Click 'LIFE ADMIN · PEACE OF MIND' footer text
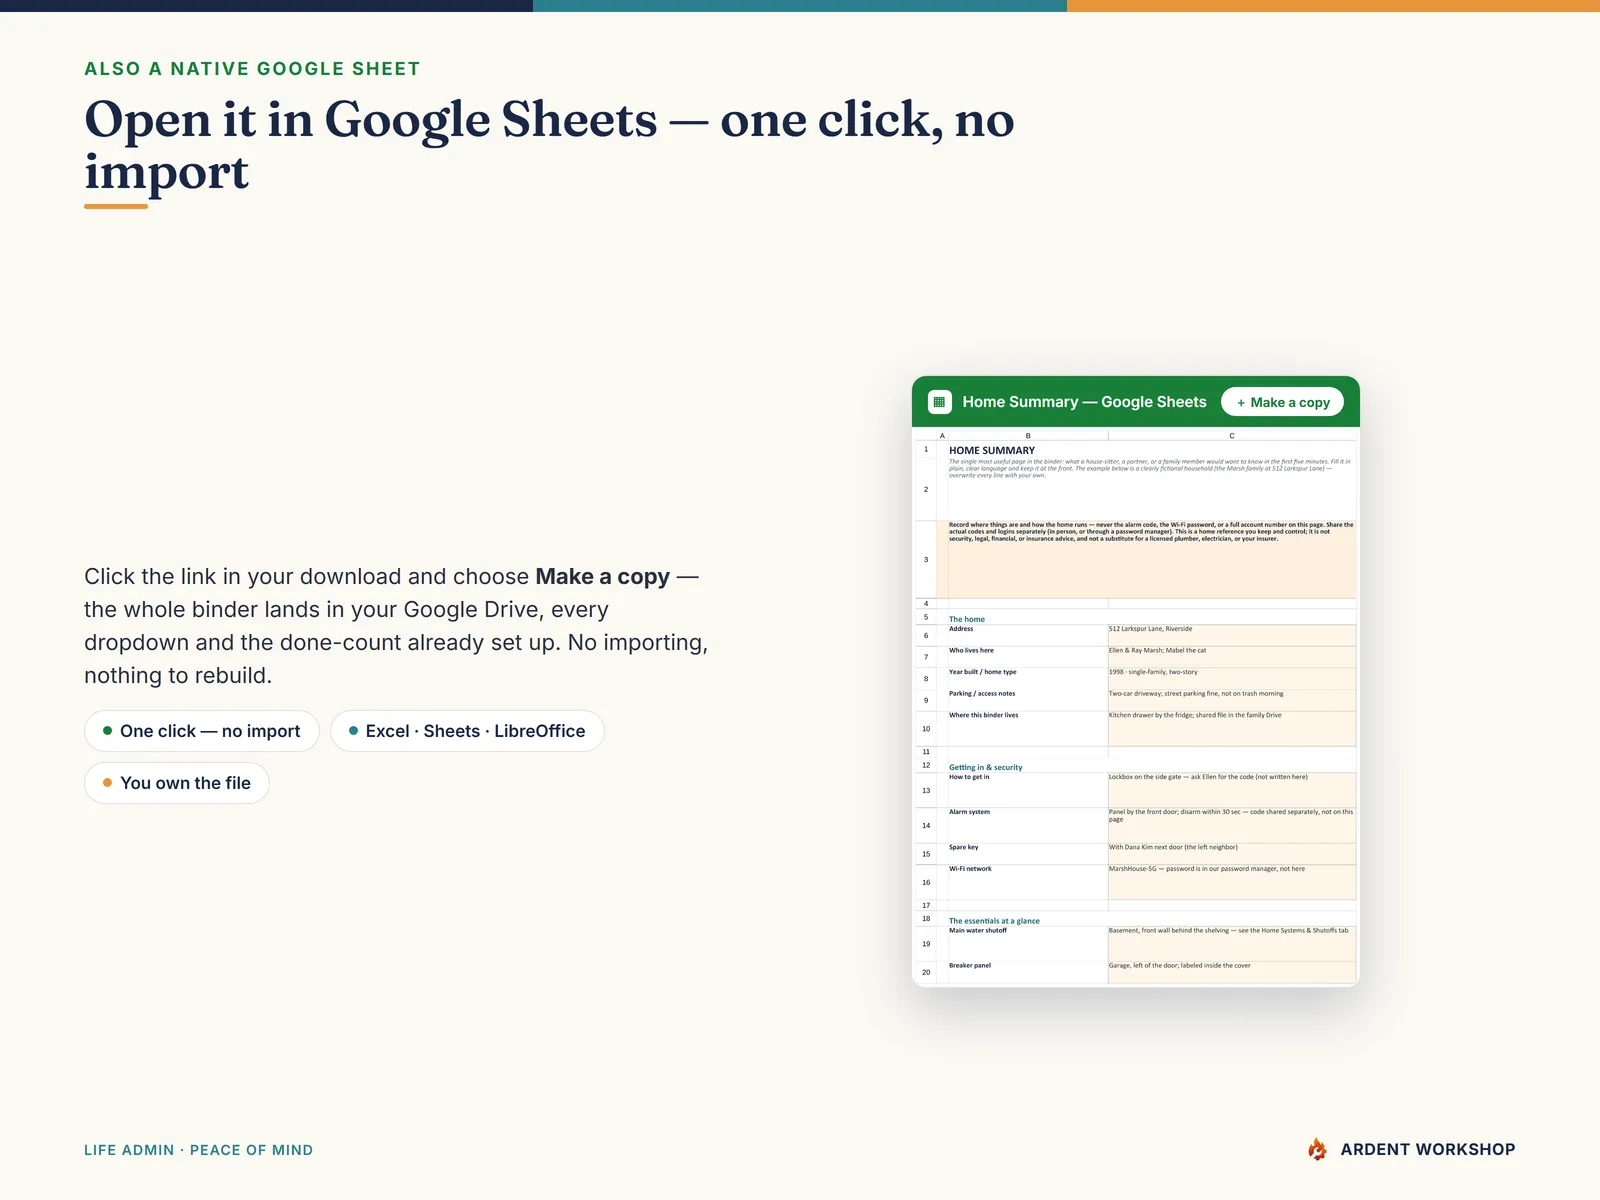The image size is (1600, 1200). [x=198, y=1150]
